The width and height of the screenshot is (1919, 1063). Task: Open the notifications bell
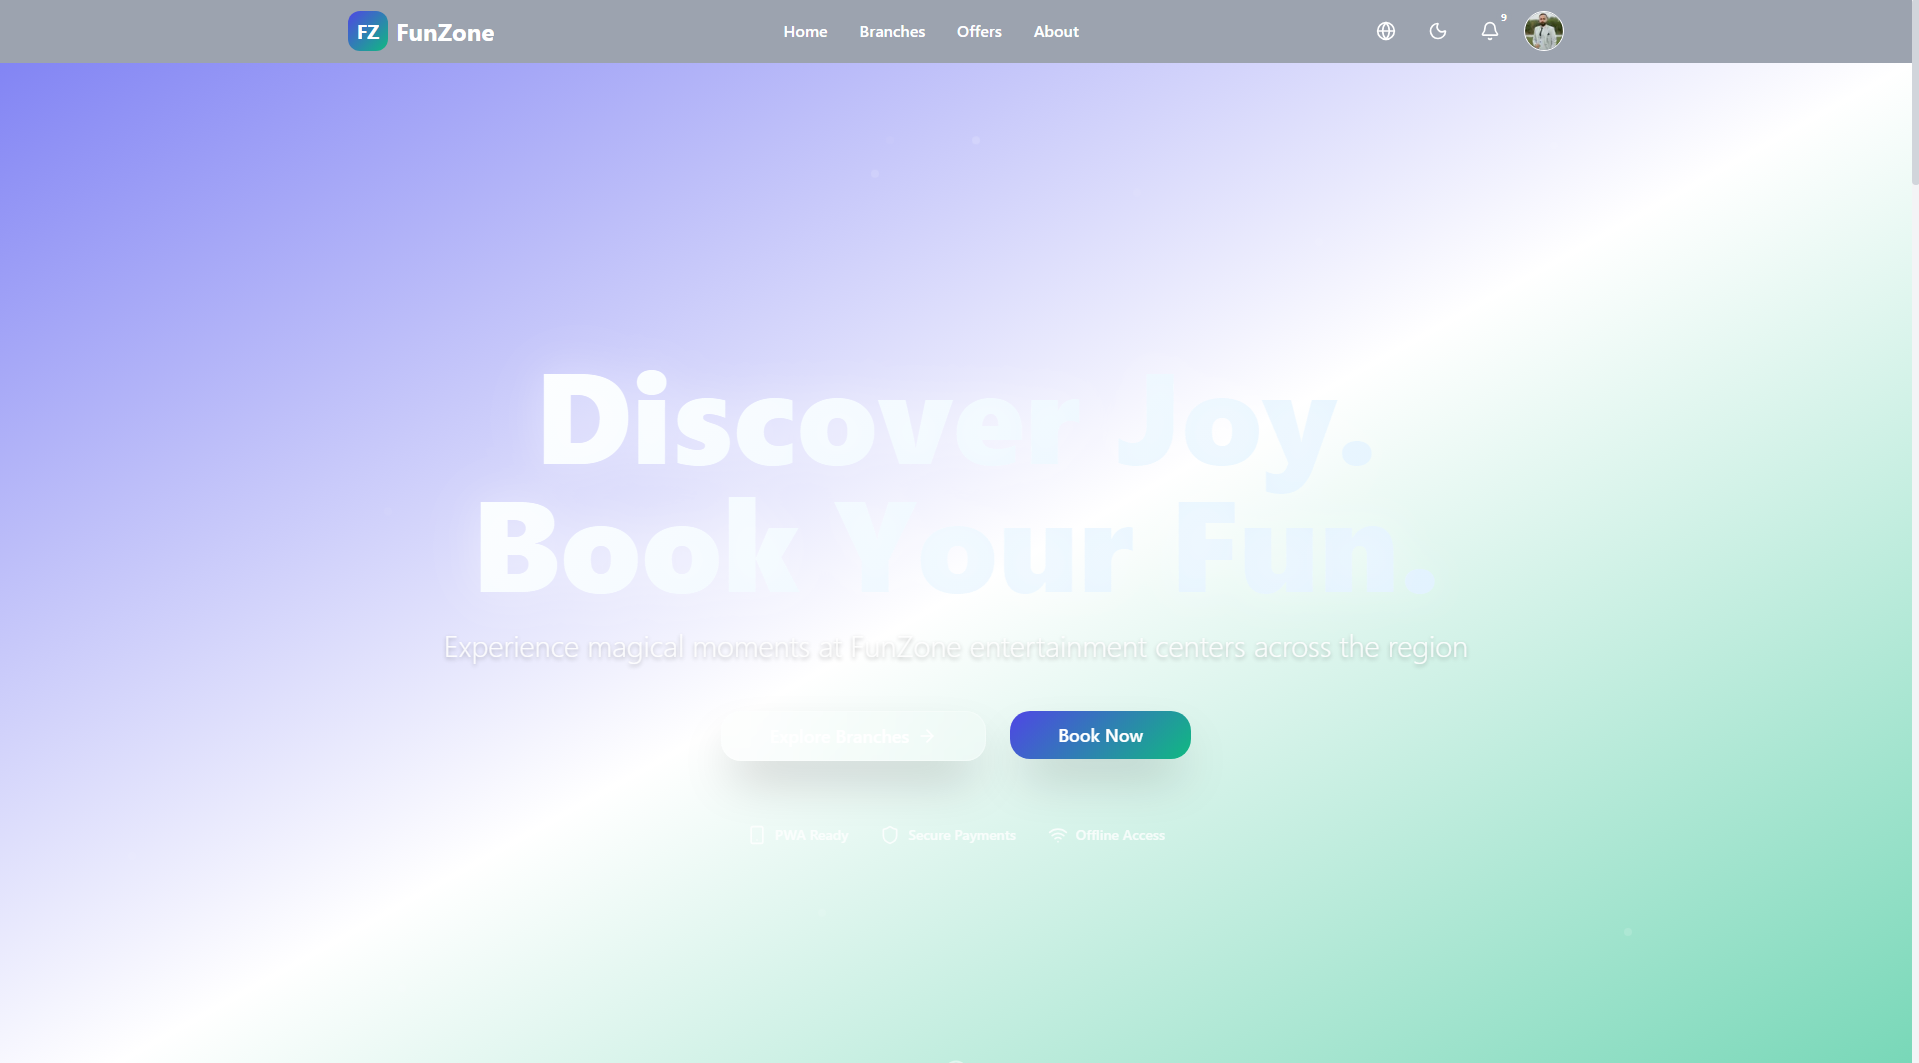click(1489, 32)
